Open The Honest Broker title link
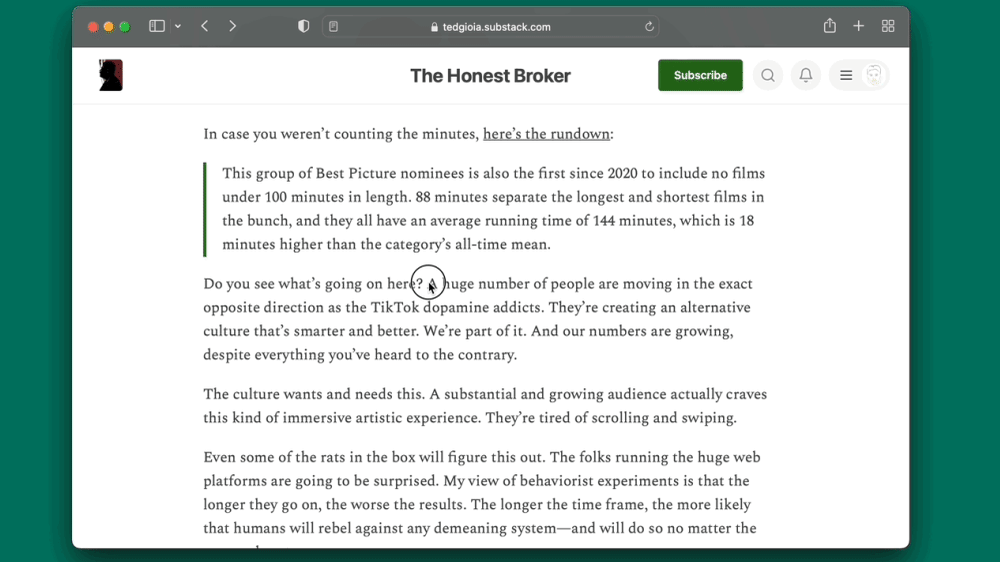The height and width of the screenshot is (562, 1000). tap(490, 75)
